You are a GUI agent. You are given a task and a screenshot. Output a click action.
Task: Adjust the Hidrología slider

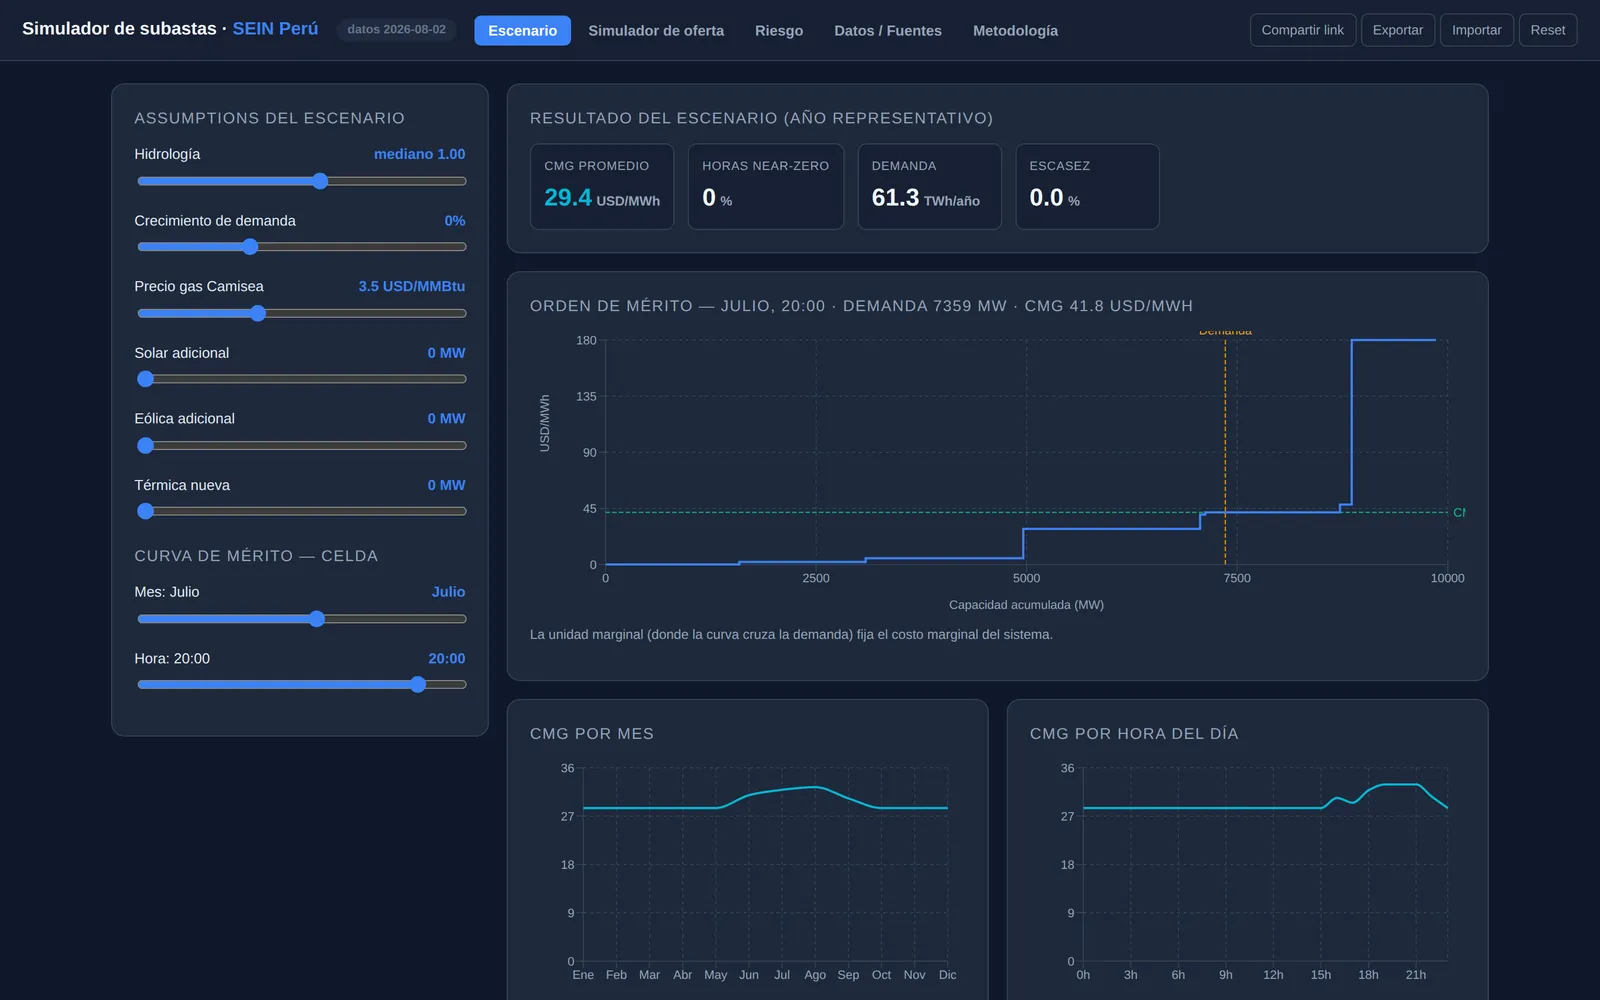pyautogui.click(x=301, y=181)
